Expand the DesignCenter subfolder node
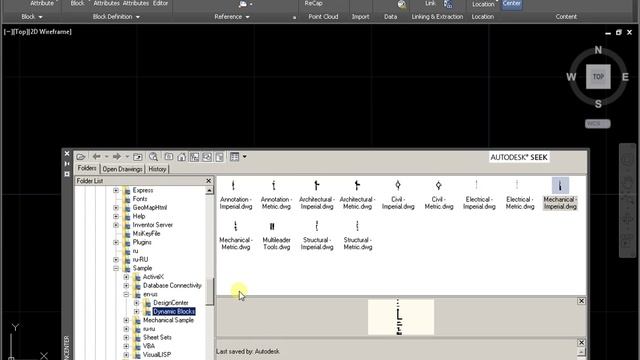The image size is (640, 360). (136, 303)
